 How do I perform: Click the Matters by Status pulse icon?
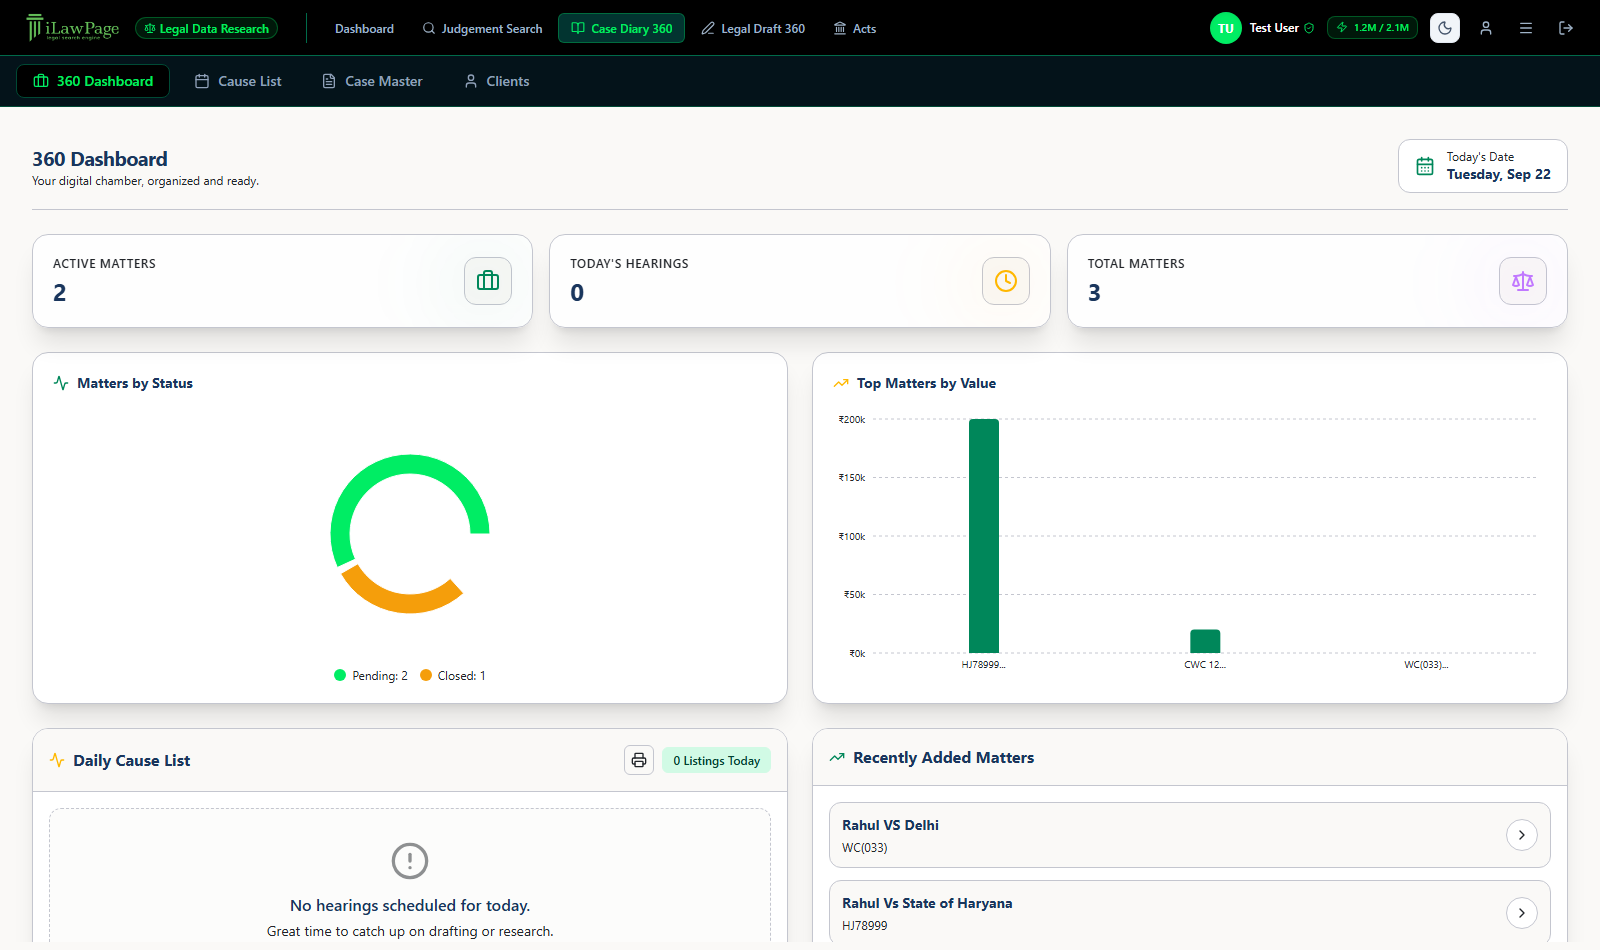pyautogui.click(x=61, y=383)
